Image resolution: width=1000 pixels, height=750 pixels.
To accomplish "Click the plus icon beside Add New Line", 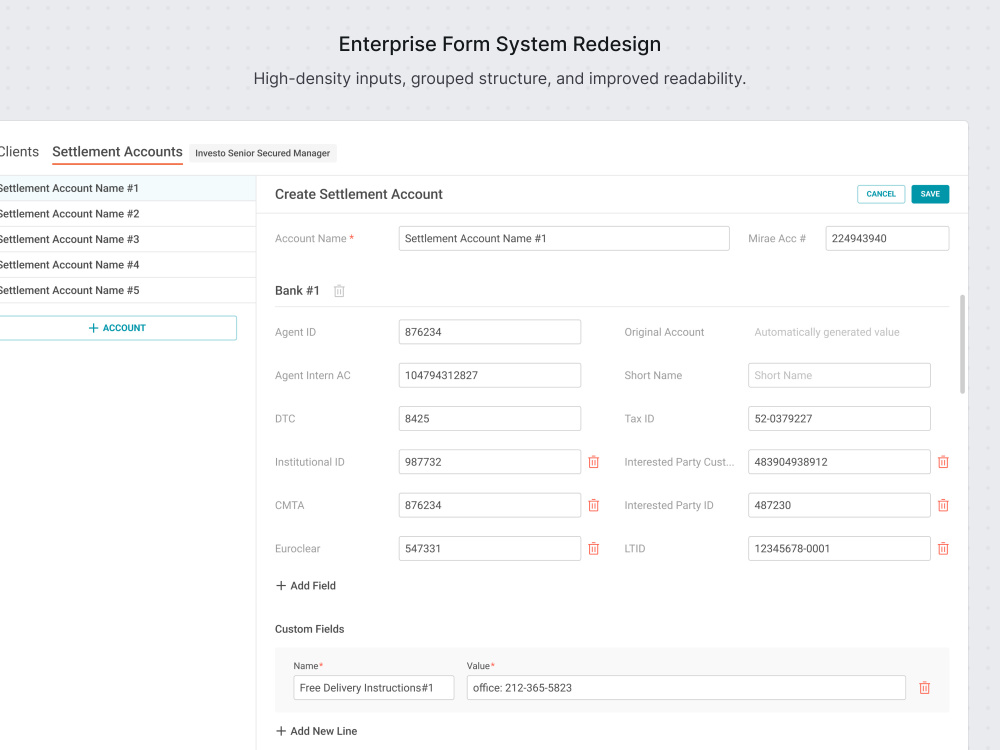I will (x=281, y=731).
